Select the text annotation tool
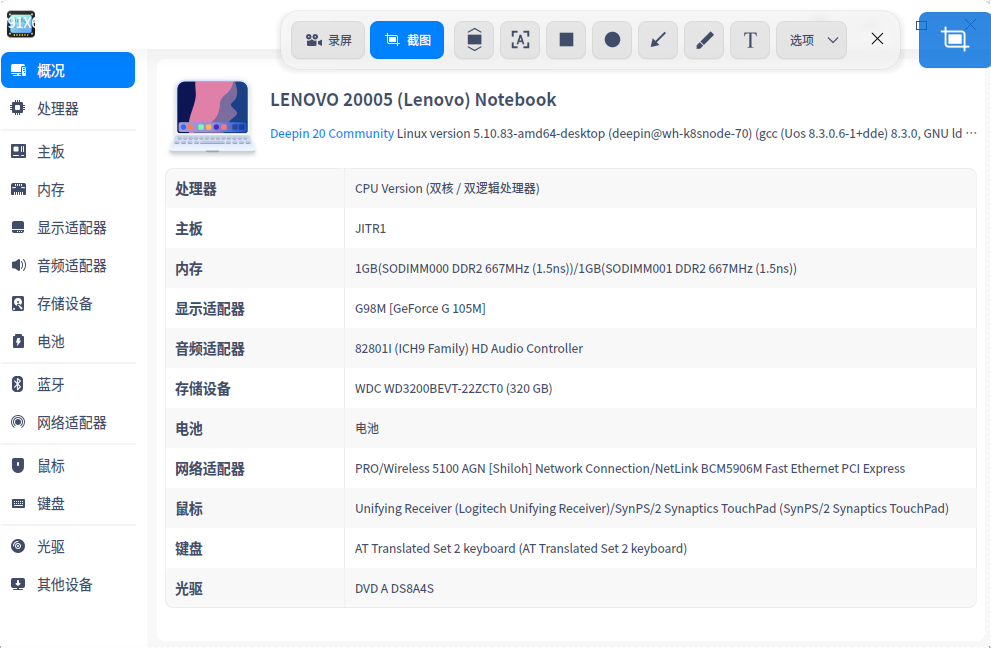Image resolution: width=991 pixels, height=648 pixels. [x=749, y=39]
